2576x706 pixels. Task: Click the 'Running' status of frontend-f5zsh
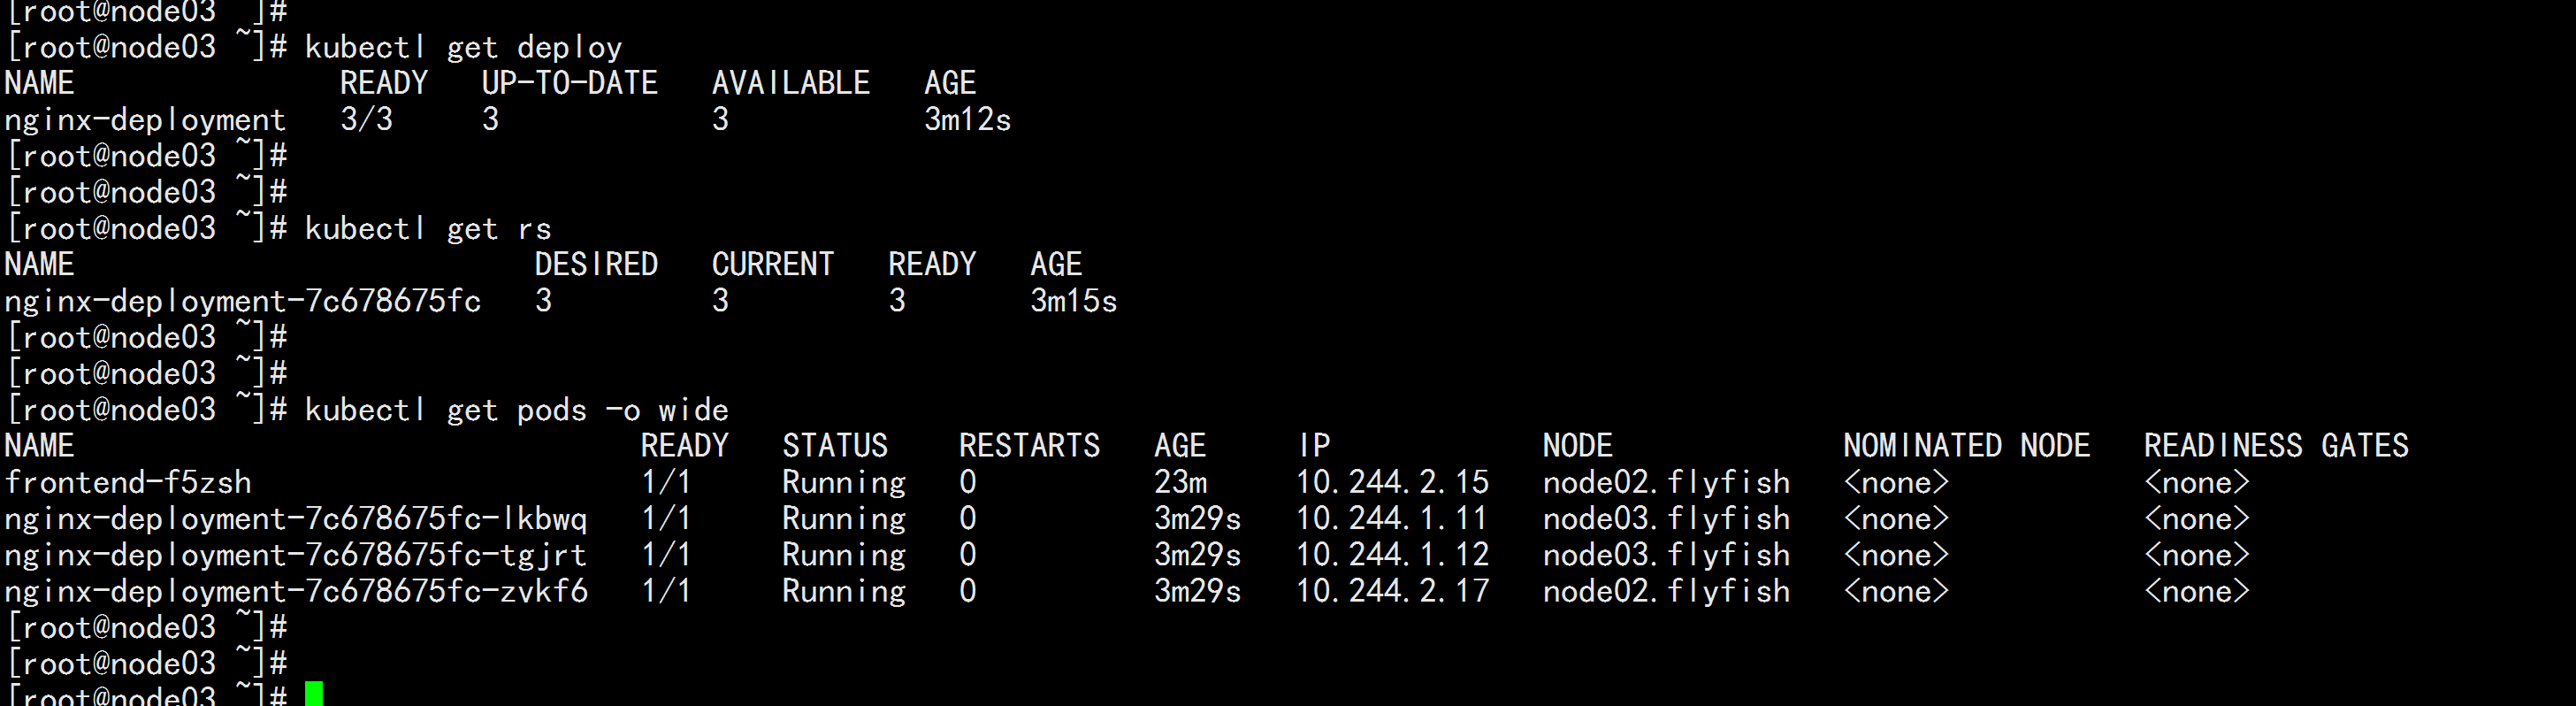844,483
